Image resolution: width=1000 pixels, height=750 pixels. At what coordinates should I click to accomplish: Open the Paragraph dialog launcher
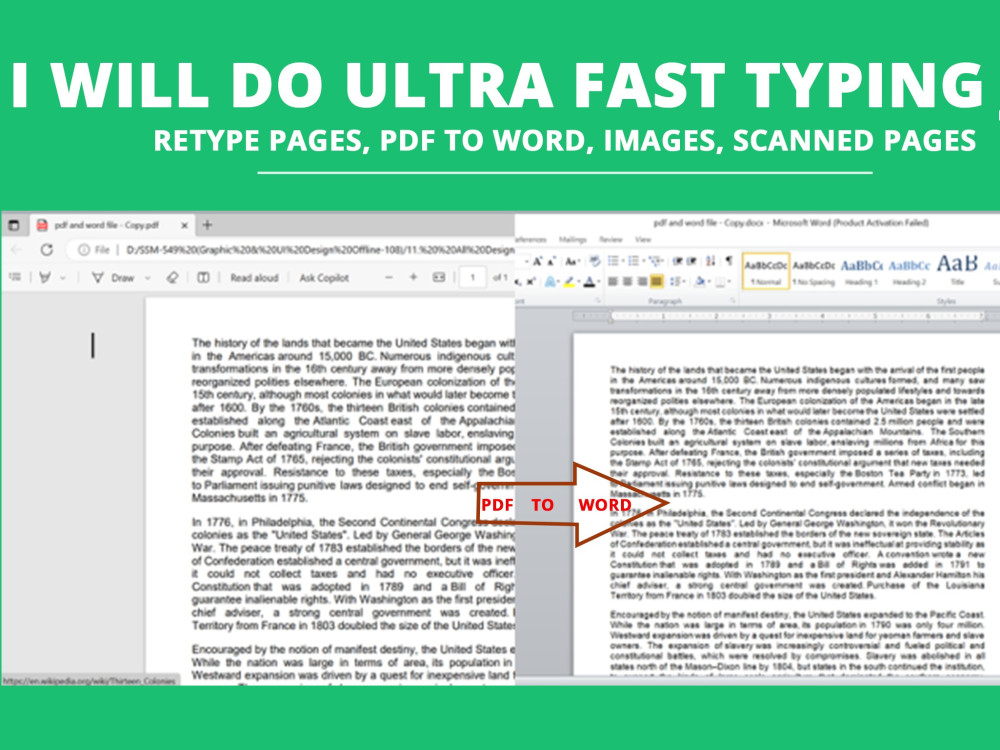[x=733, y=300]
